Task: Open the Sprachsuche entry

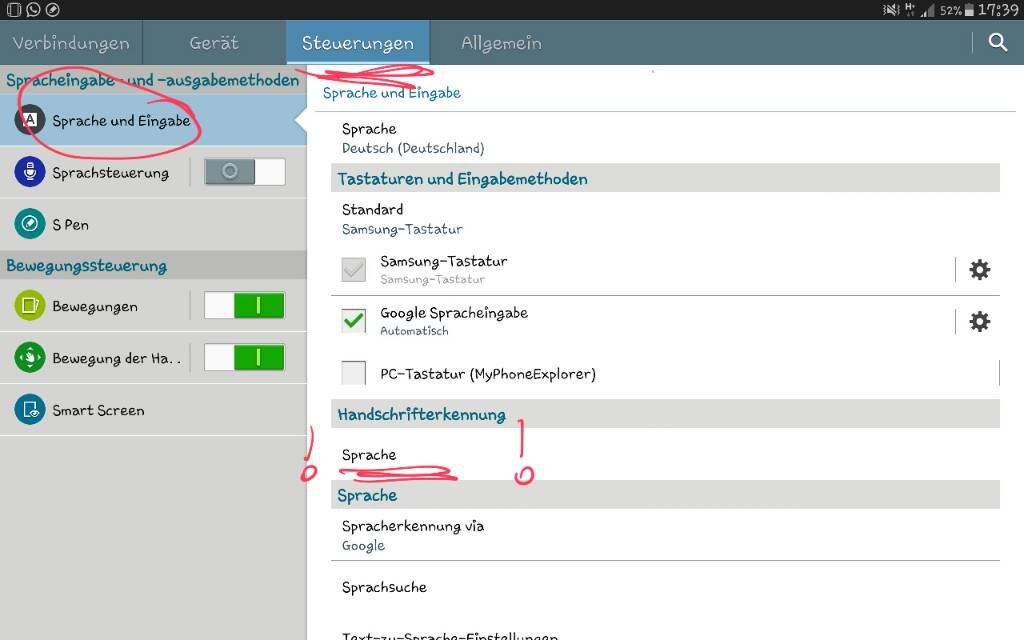Action: pos(665,586)
